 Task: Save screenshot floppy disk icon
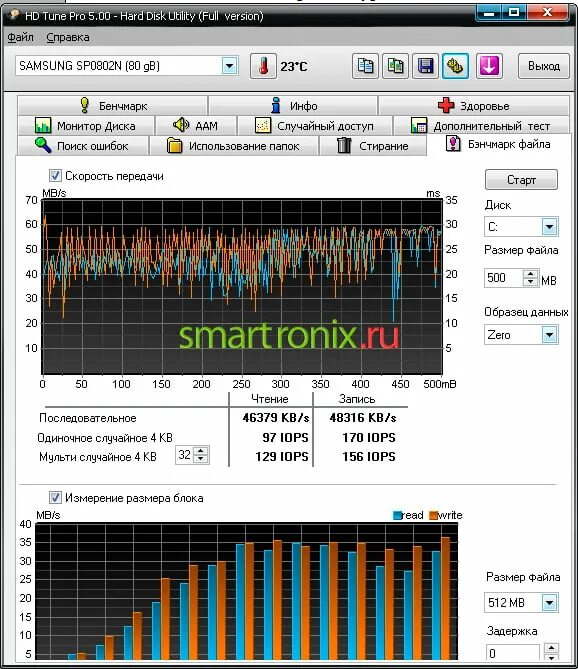click(425, 66)
